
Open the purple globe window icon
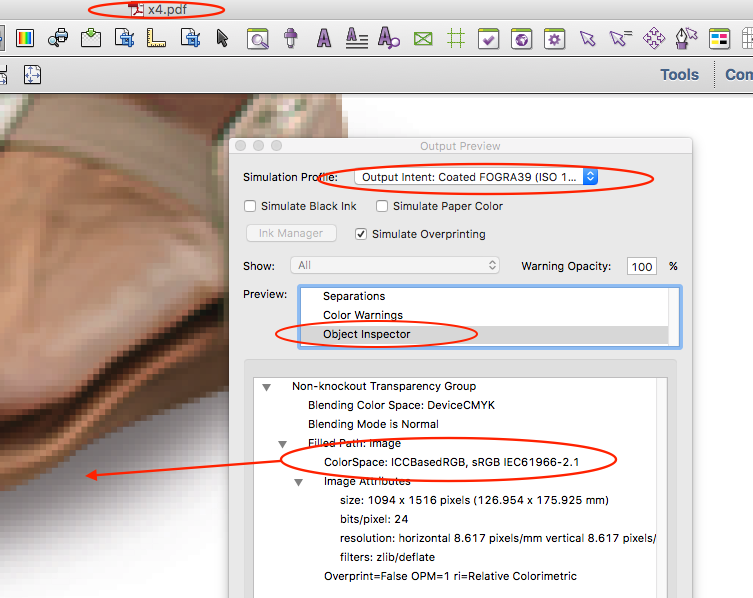[521, 38]
